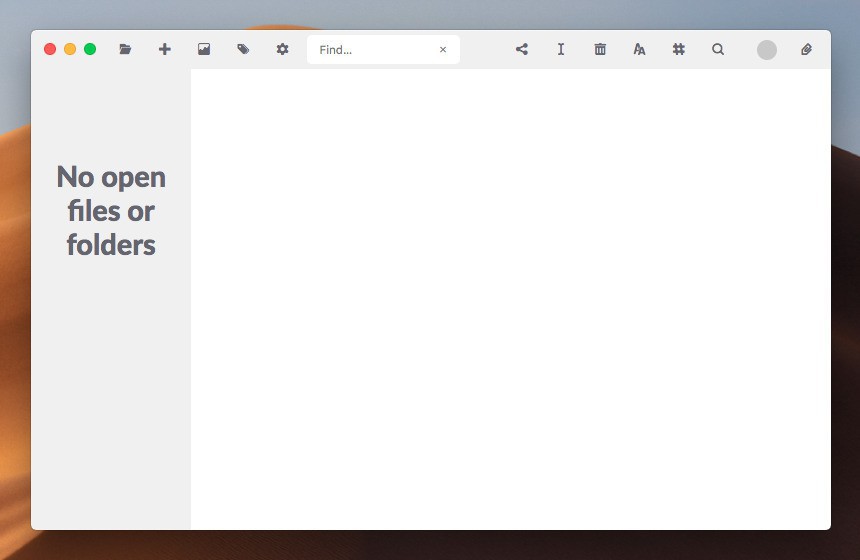Screen dimensions: 860x560
Task: Open preferences with the gear icon
Action: pyautogui.click(x=282, y=49)
